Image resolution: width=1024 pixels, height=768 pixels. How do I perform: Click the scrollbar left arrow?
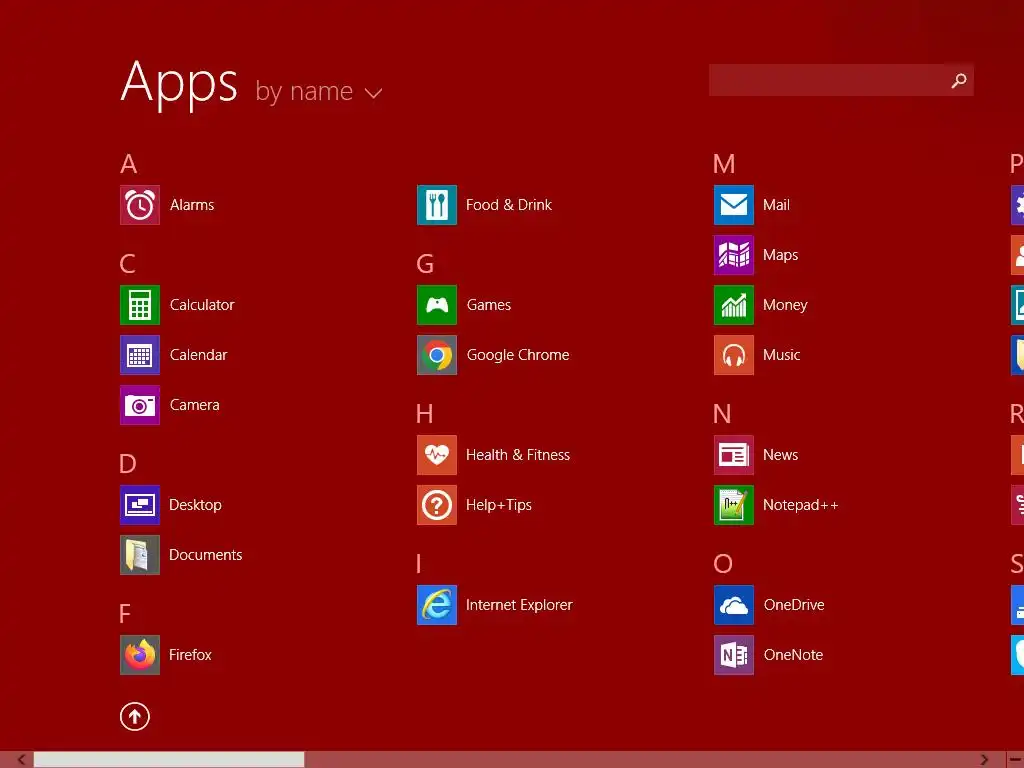tap(21, 760)
